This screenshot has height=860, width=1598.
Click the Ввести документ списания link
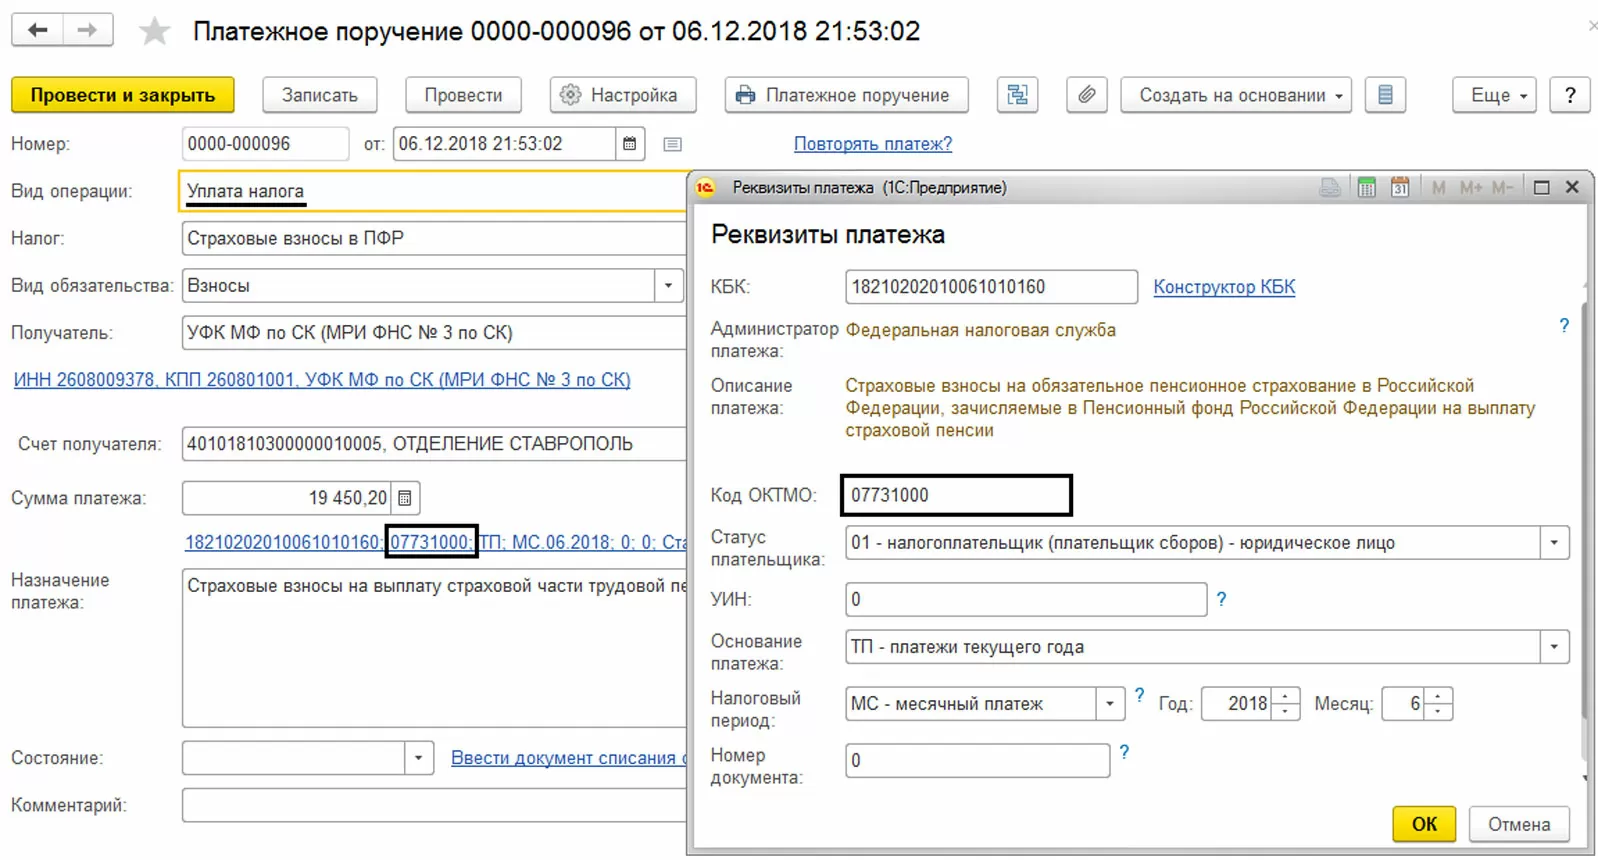click(568, 758)
